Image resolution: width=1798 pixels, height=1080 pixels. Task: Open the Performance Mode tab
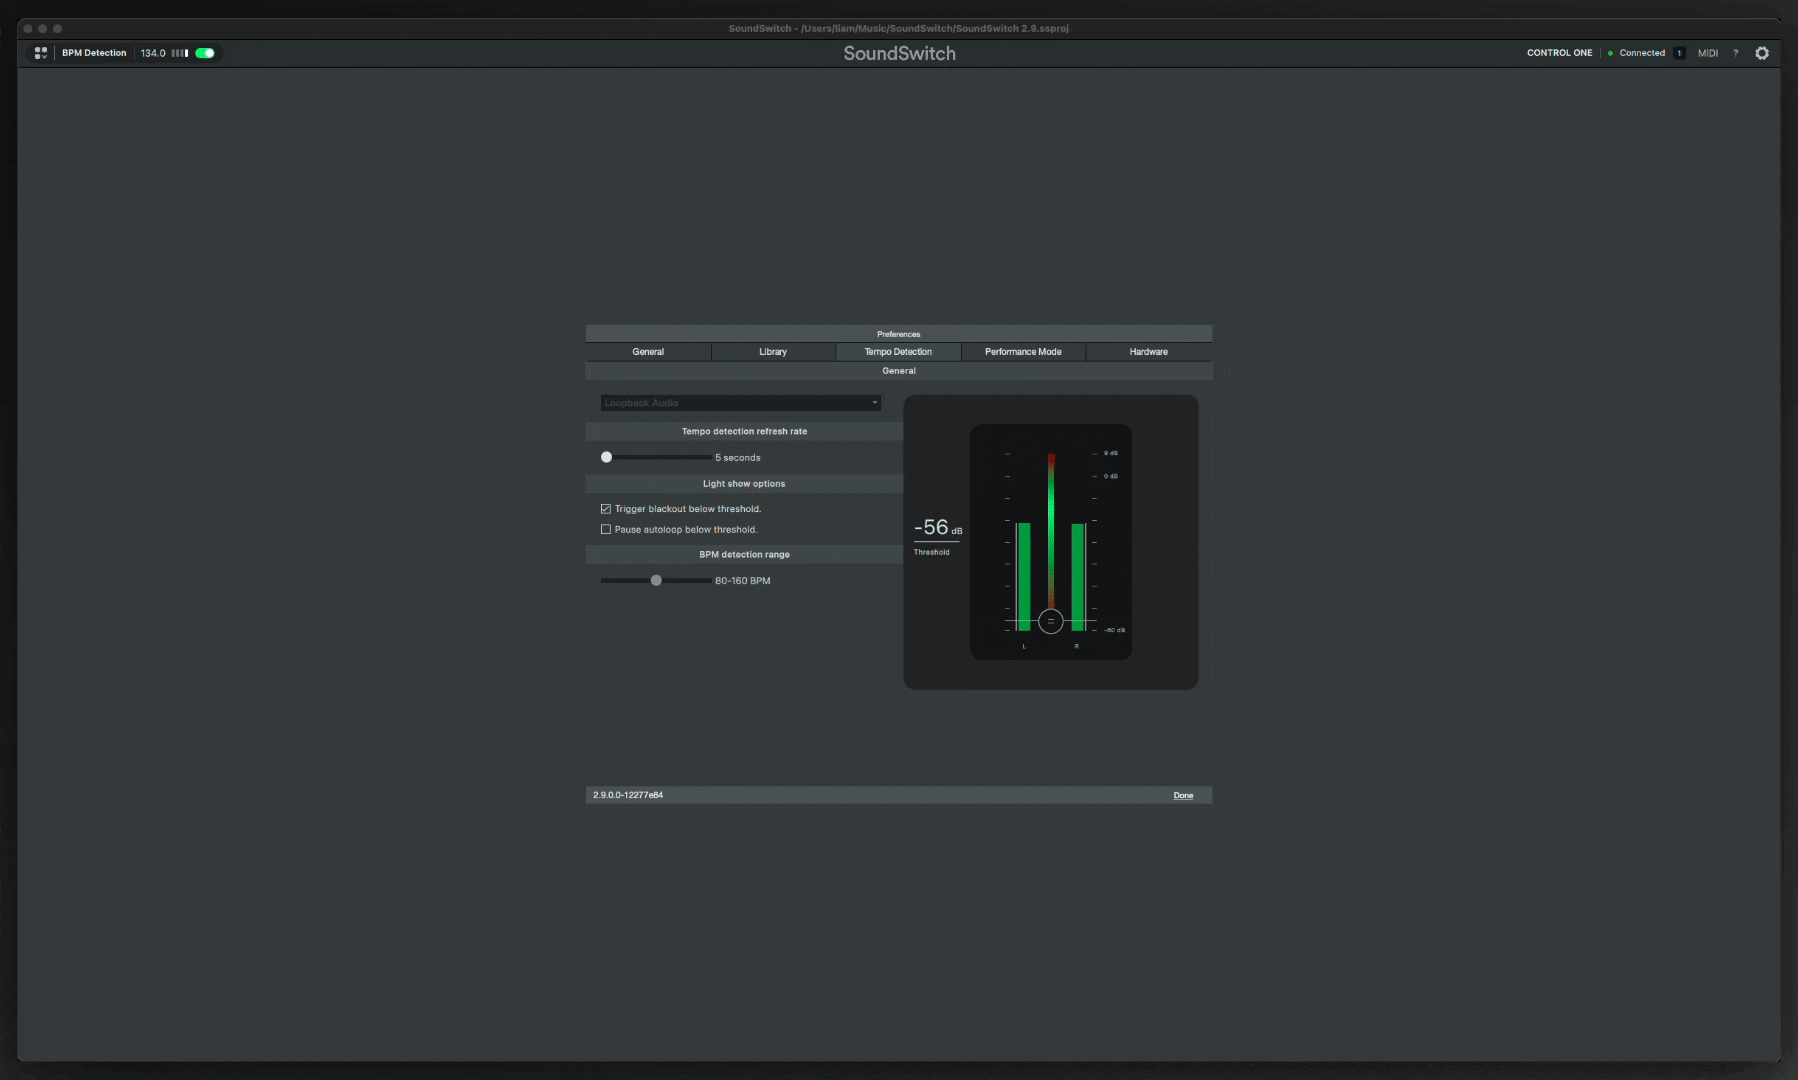click(1023, 352)
